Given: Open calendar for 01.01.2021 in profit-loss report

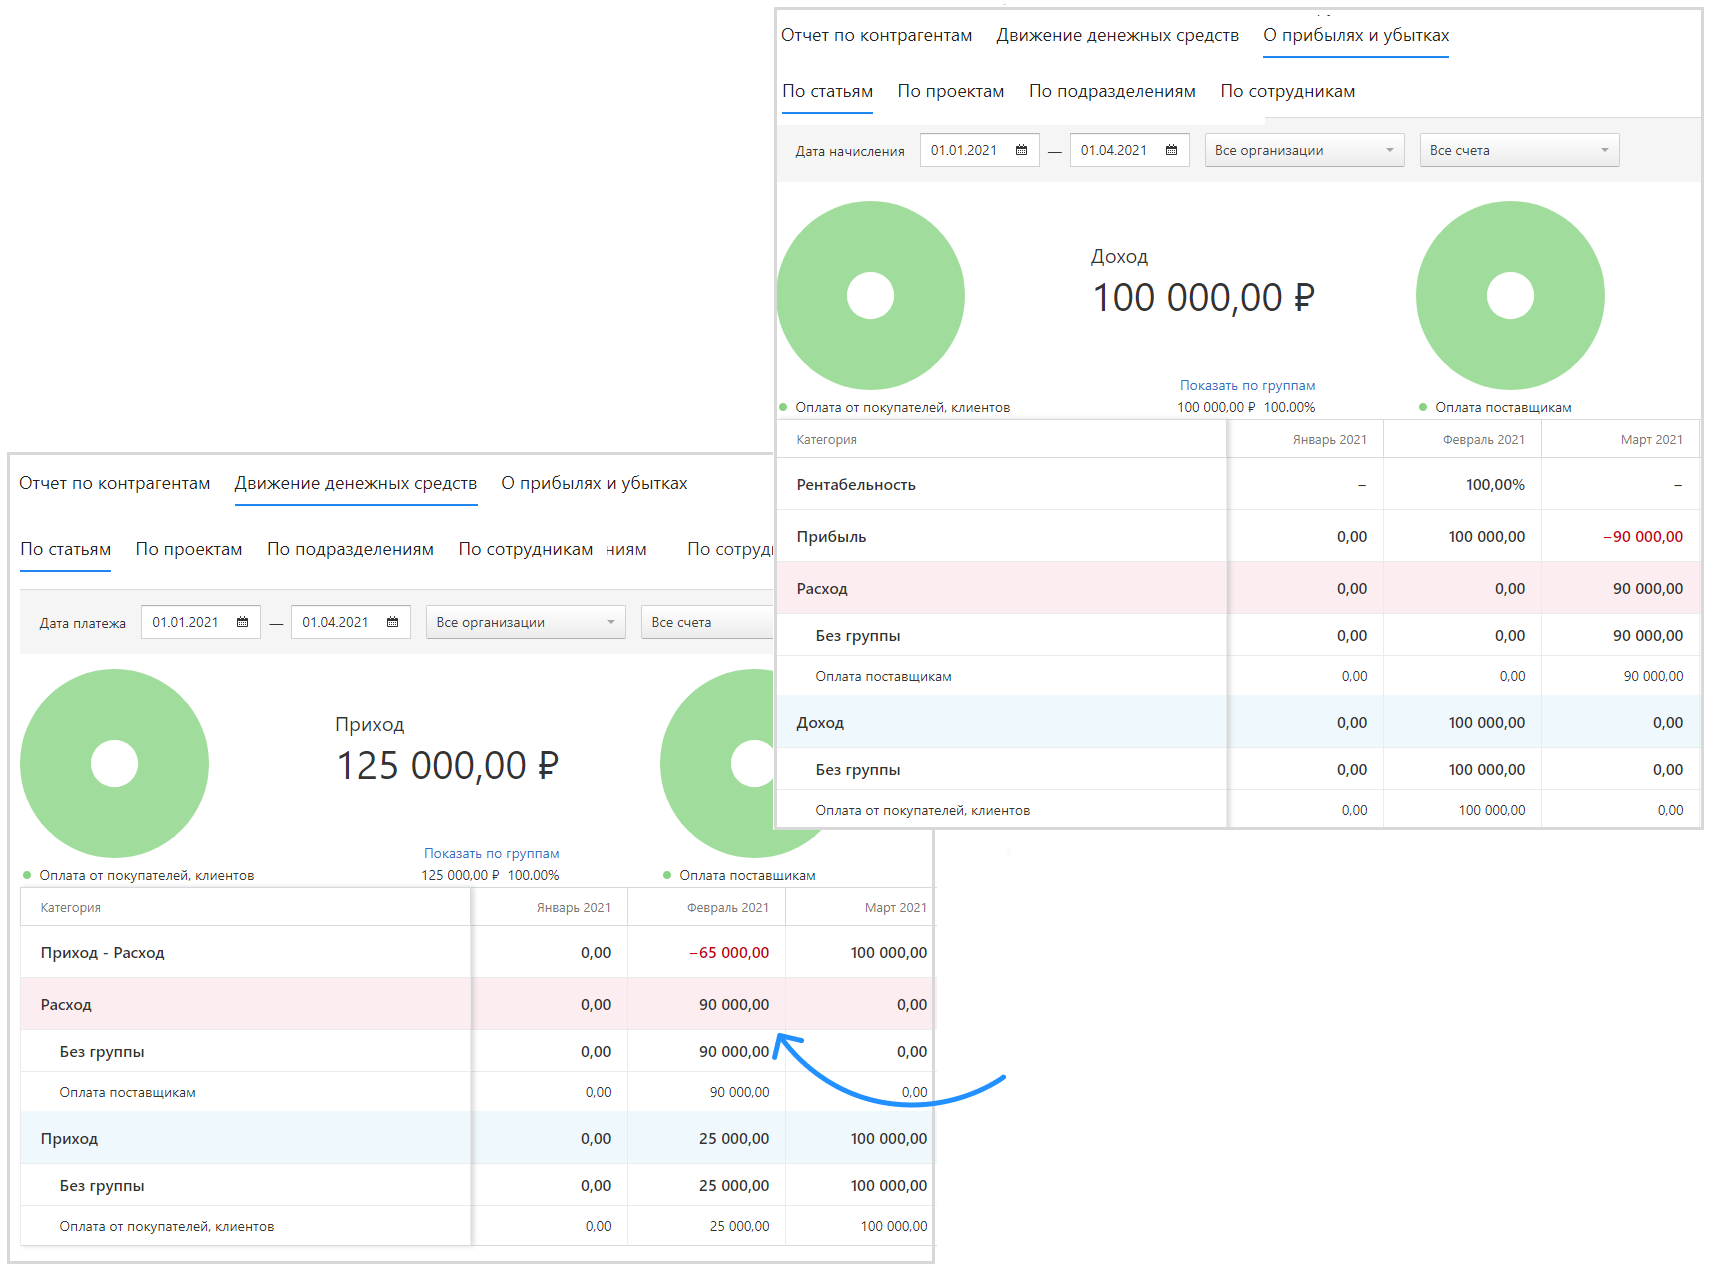Looking at the screenshot, I should (x=1021, y=150).
